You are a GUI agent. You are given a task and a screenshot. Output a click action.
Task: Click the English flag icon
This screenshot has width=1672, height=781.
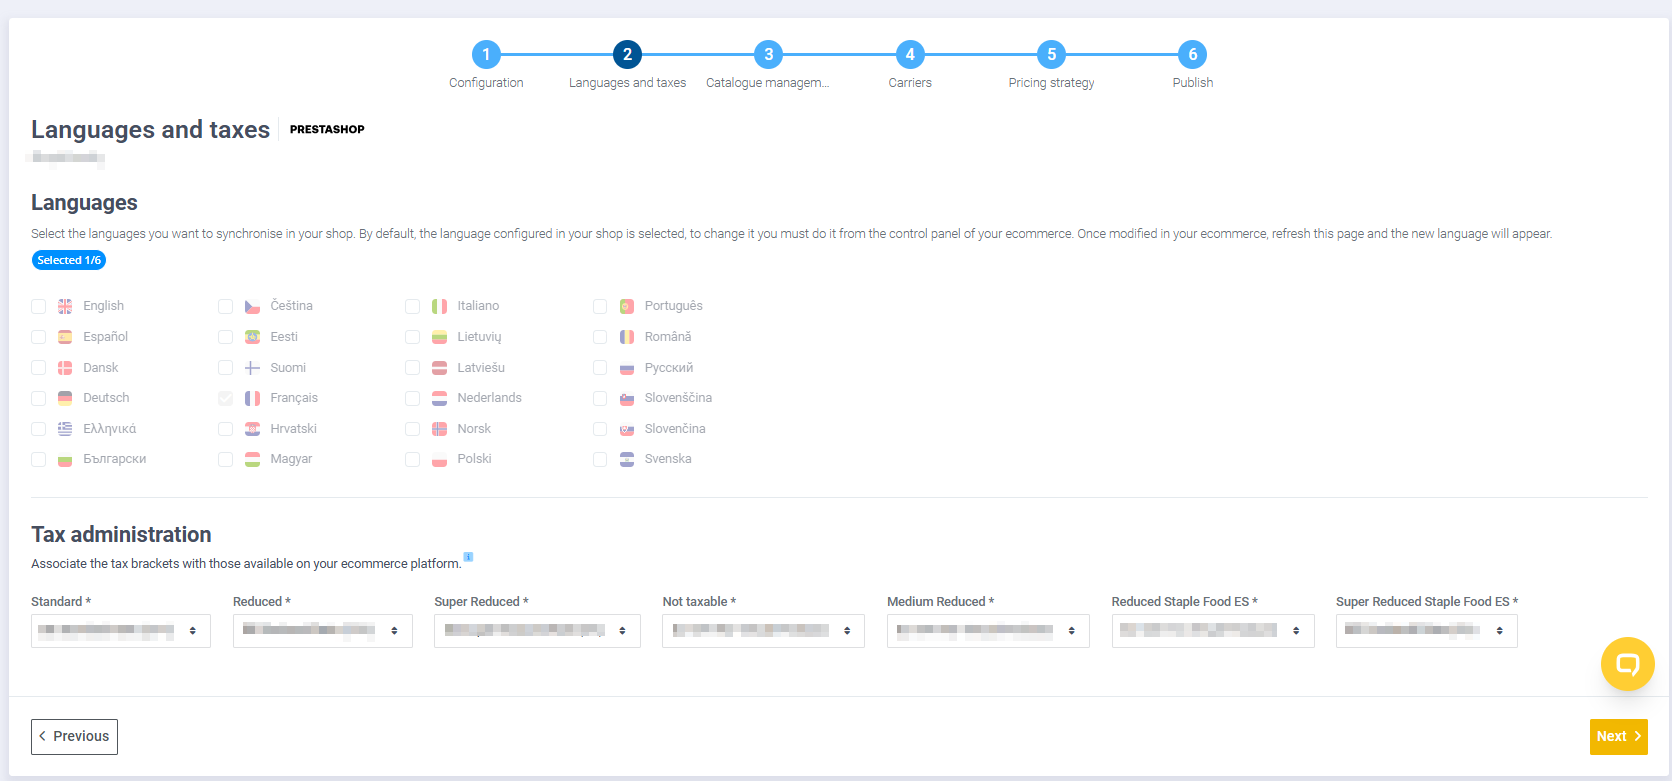65,306
